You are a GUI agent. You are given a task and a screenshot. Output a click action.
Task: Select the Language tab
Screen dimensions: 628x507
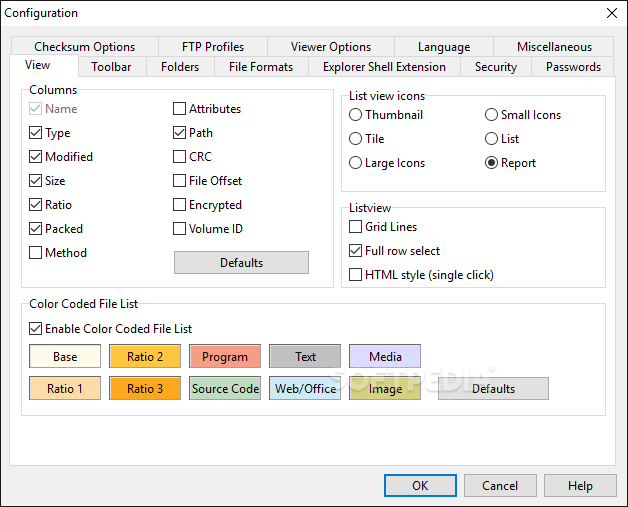[x=444, y=46]
